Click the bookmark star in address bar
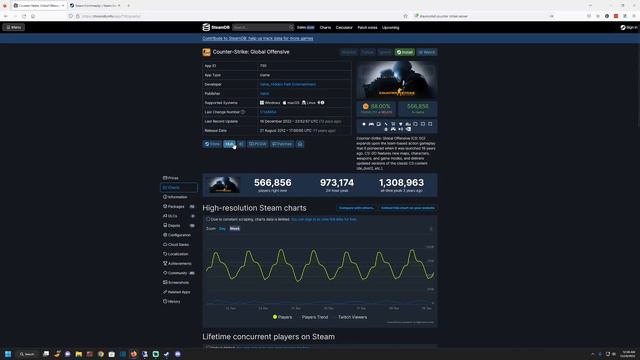The image size is (640, 360). (x=405, y=16)
